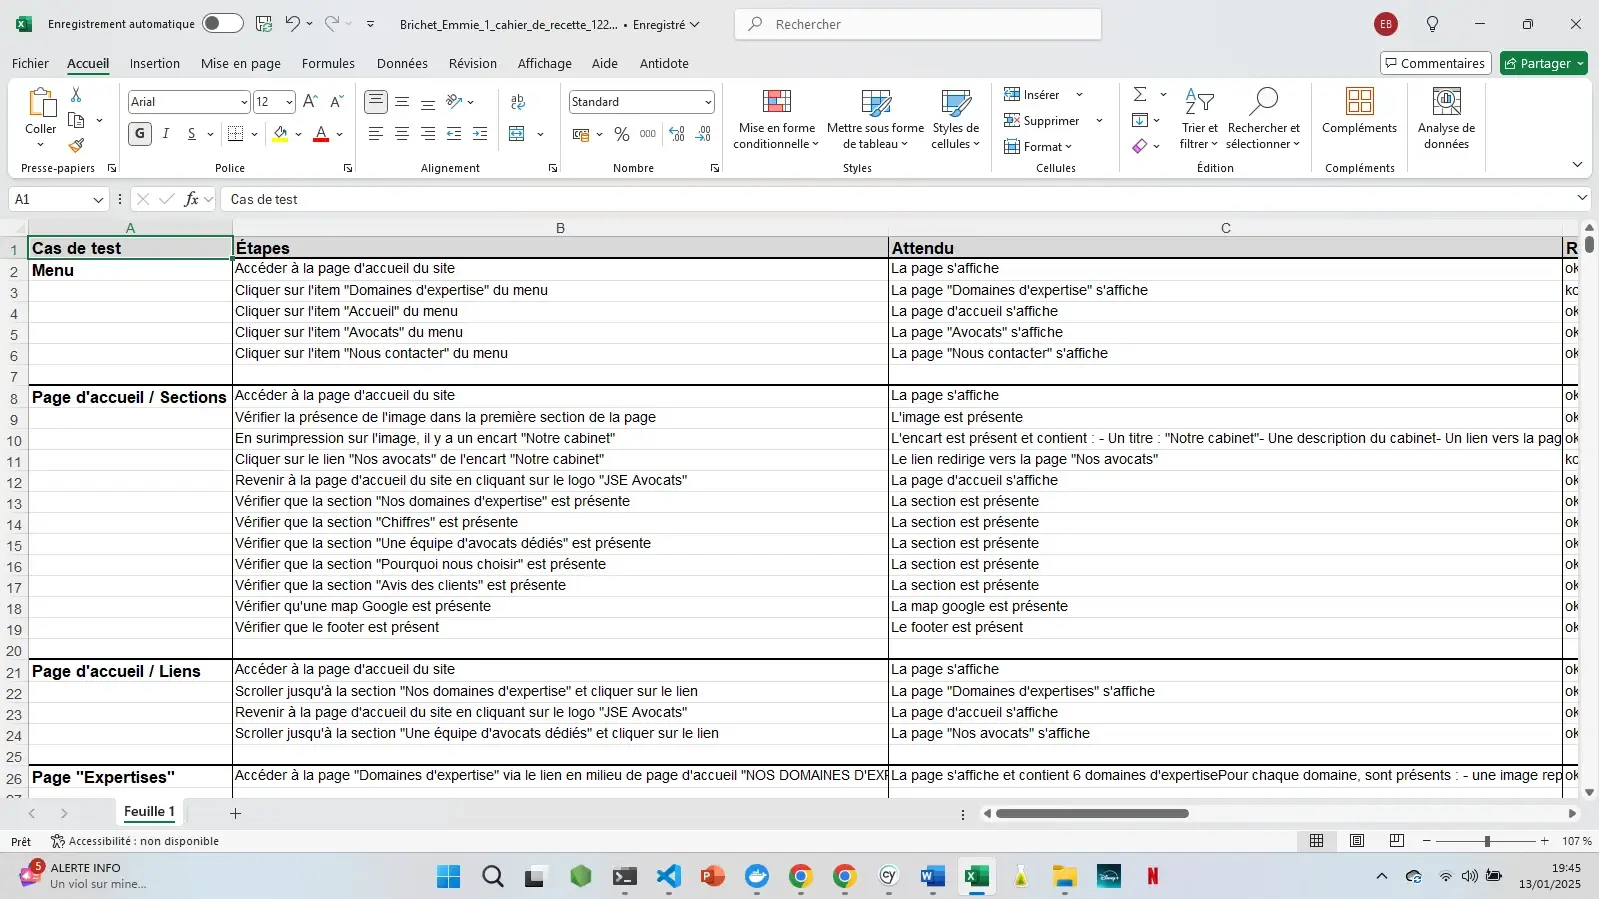This screenshot has width=1599, height=899.
Task: Click the Merge and Center icon
Action: [x=517, y=134]
